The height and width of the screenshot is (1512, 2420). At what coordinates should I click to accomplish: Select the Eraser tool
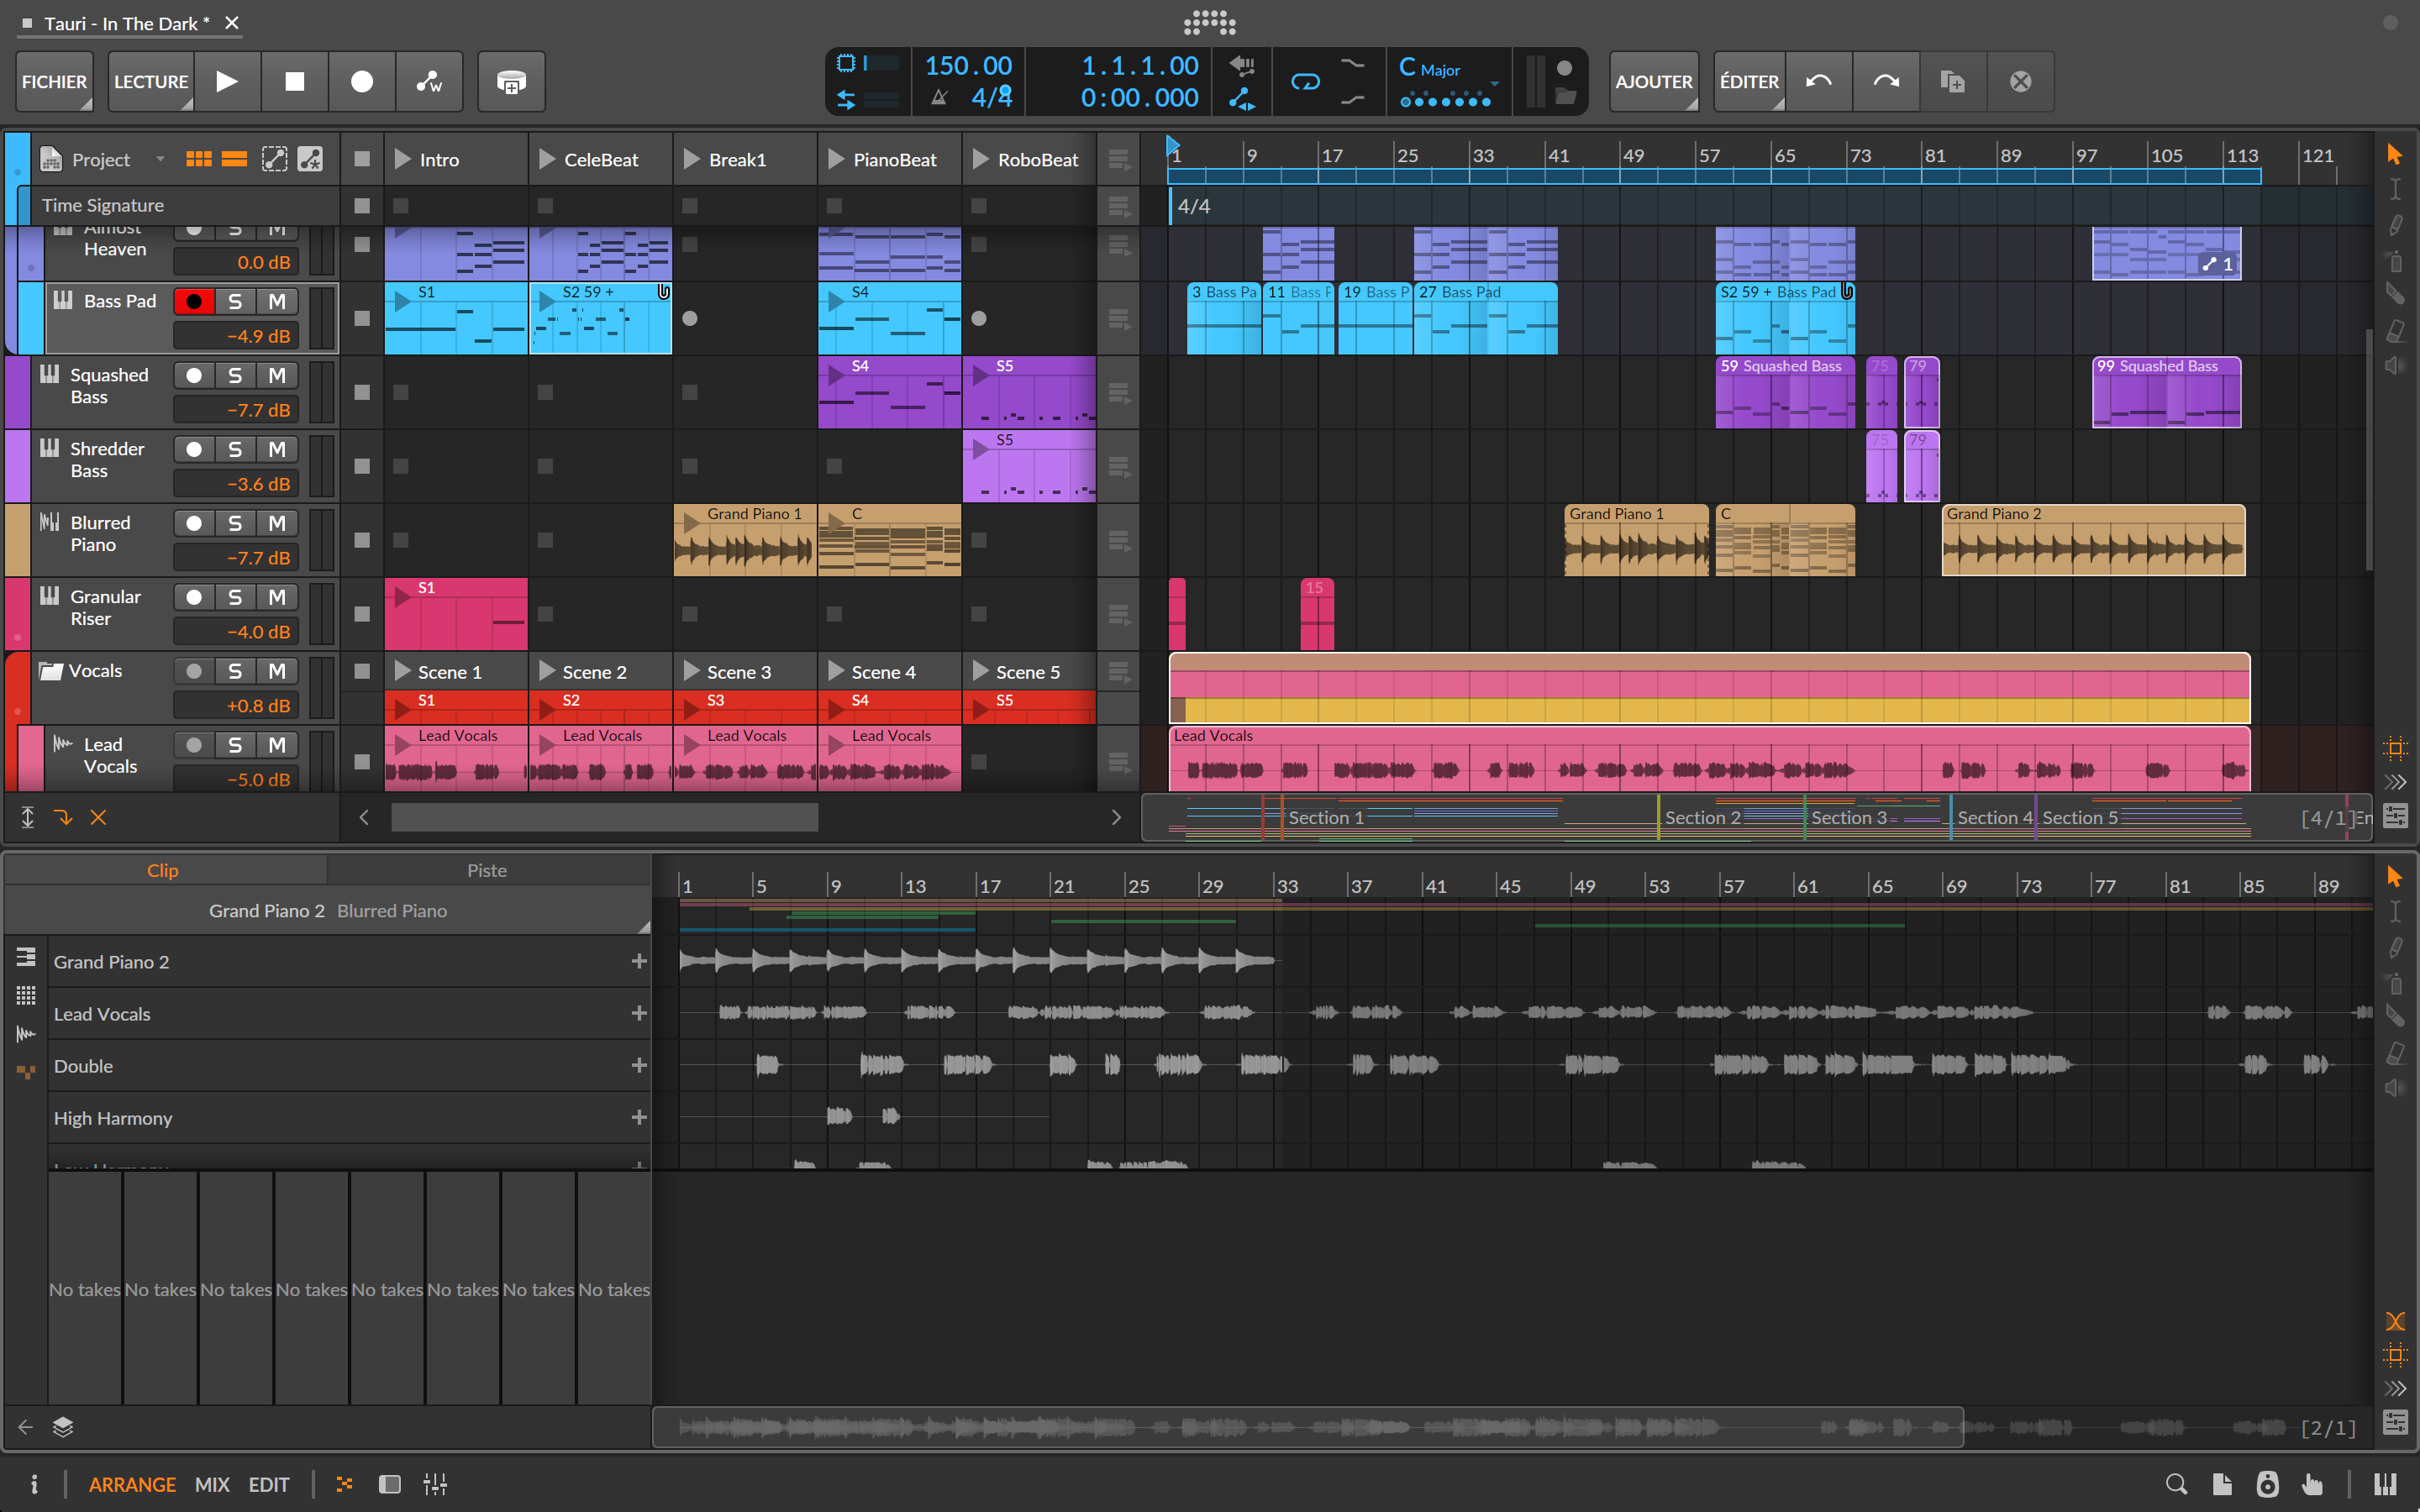pyautogui.click(x=2395, y=330)
